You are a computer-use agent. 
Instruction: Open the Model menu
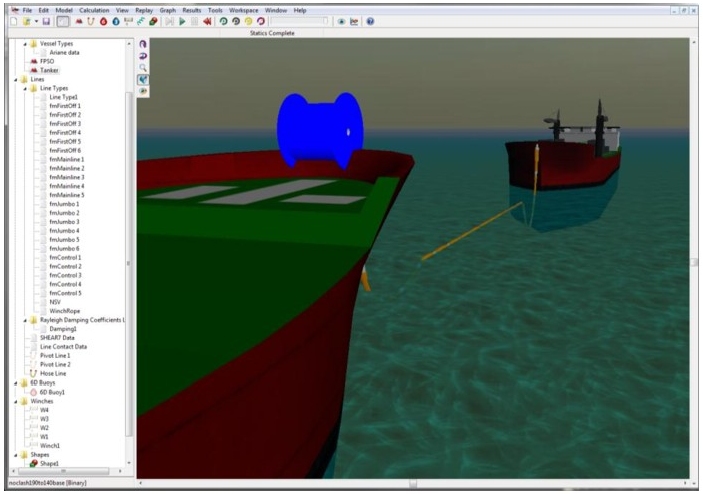point(64,10)
